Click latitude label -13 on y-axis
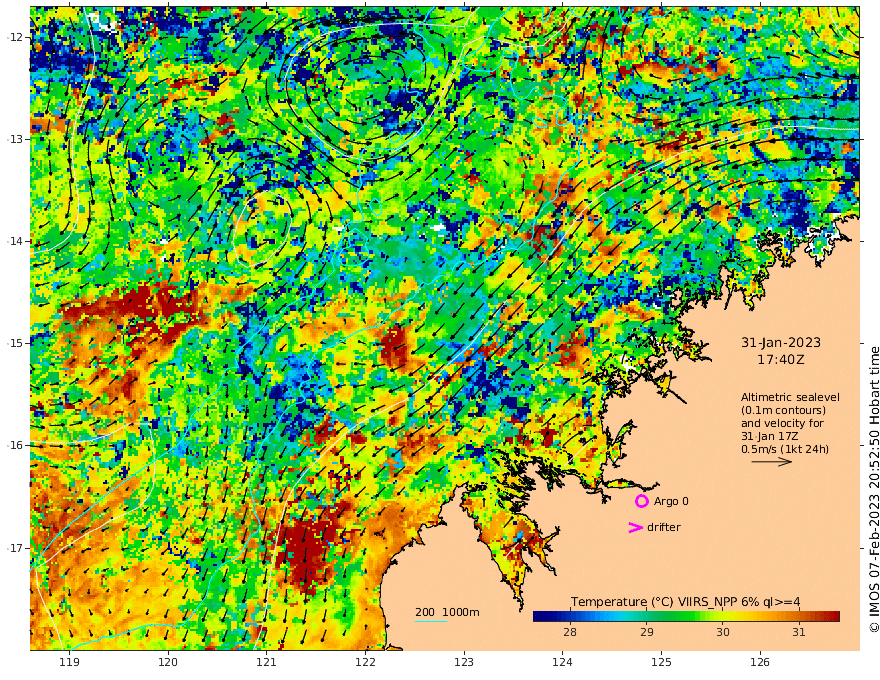The height and width of the screenshot is (680, 880). pyautogui.click(x=15, y=139)
